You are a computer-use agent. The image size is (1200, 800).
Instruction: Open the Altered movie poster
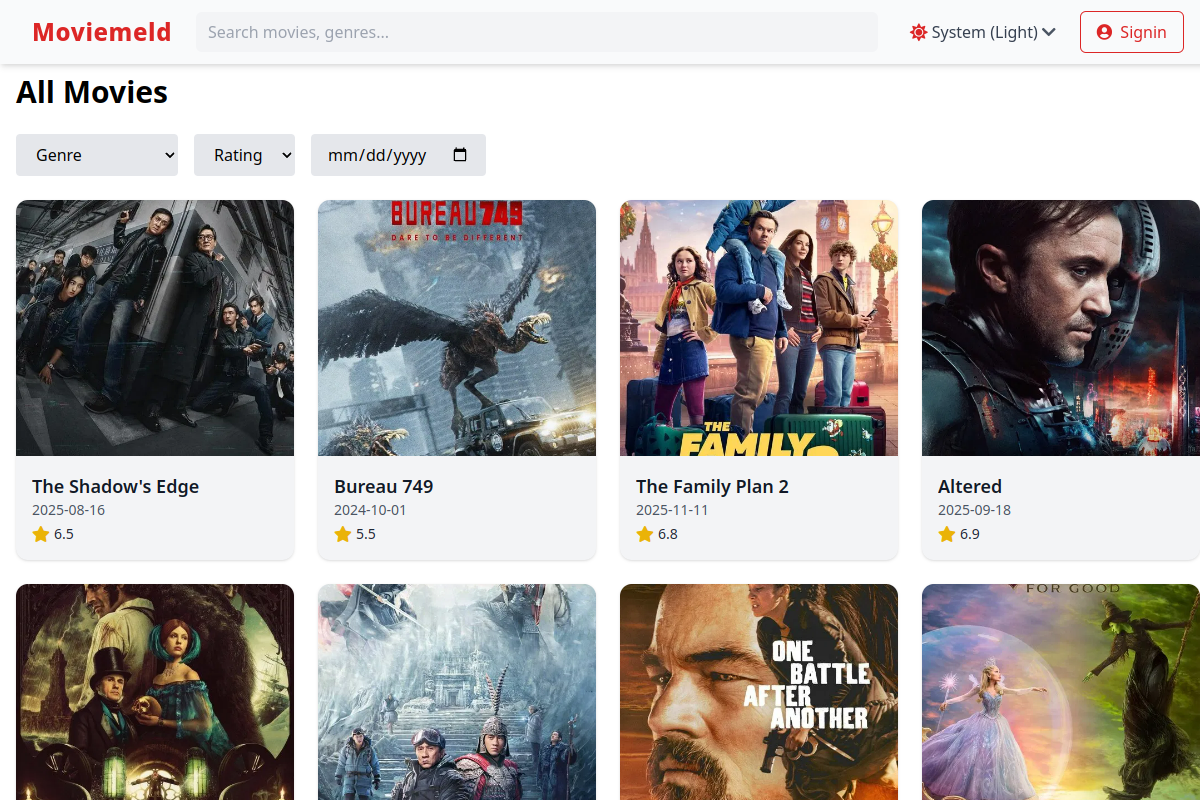click(1061, 328)
